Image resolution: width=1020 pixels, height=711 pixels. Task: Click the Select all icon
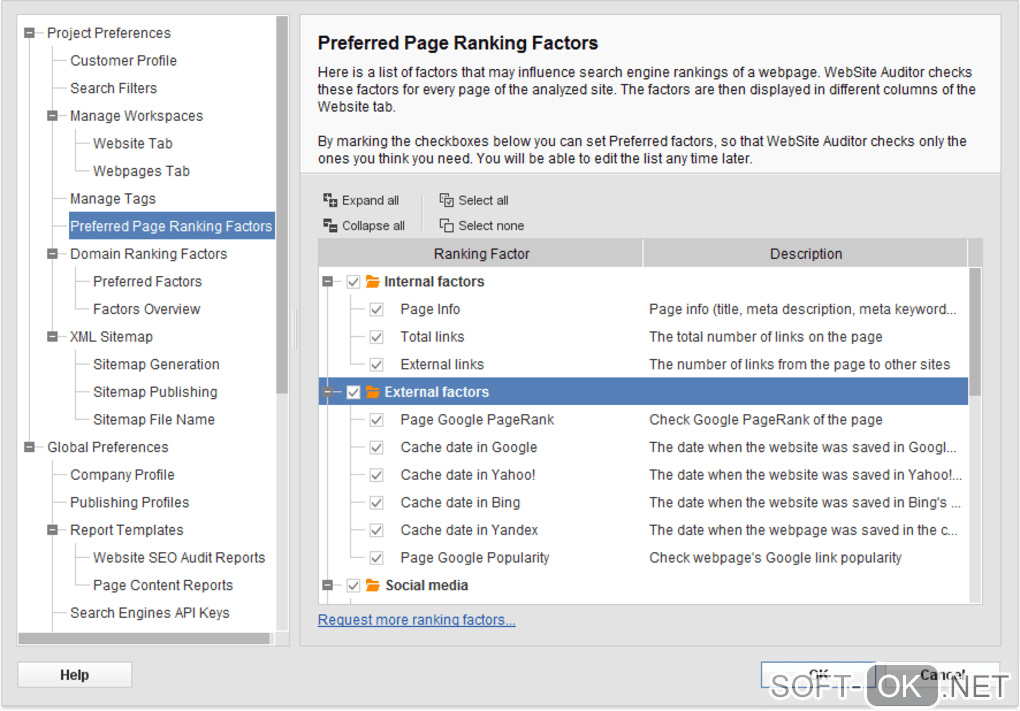pos(446,200)
